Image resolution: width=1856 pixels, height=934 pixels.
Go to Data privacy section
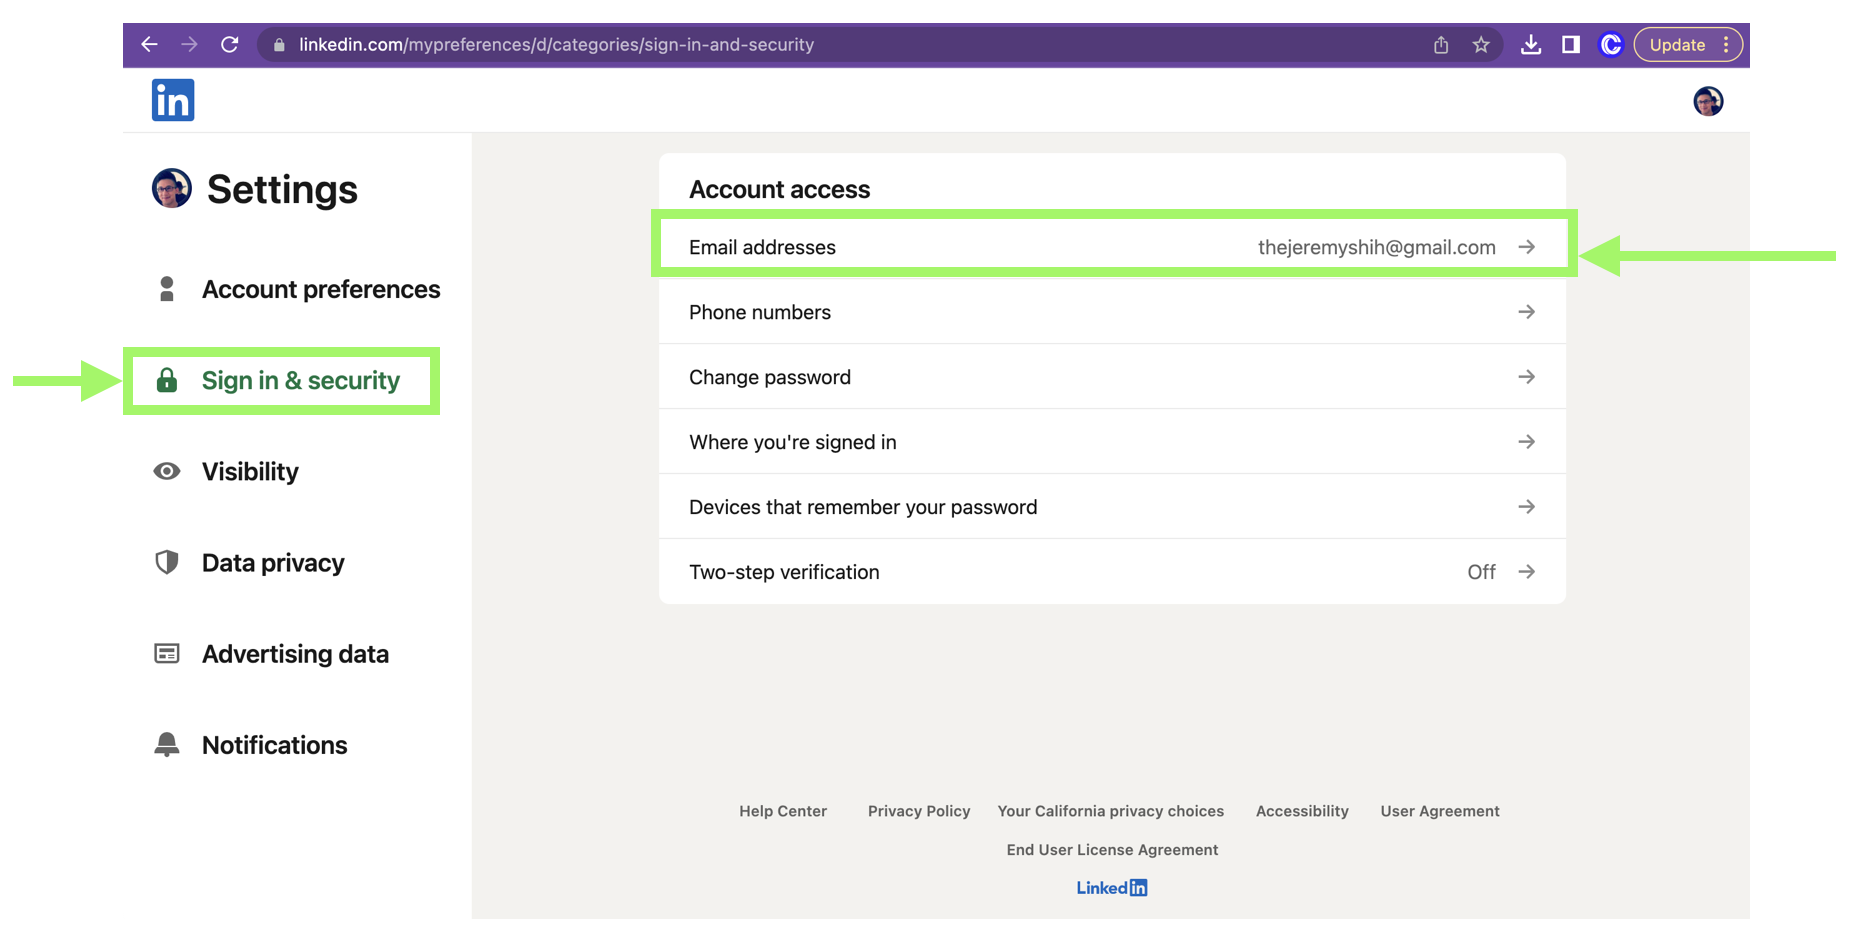point(272,563)
